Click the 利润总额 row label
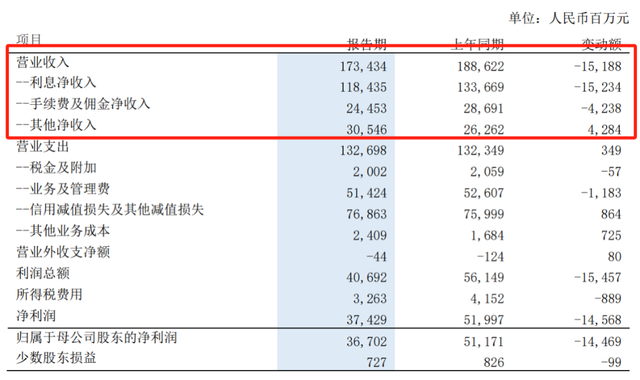Screen dimensions: 640x380 (x=42, y=273)
